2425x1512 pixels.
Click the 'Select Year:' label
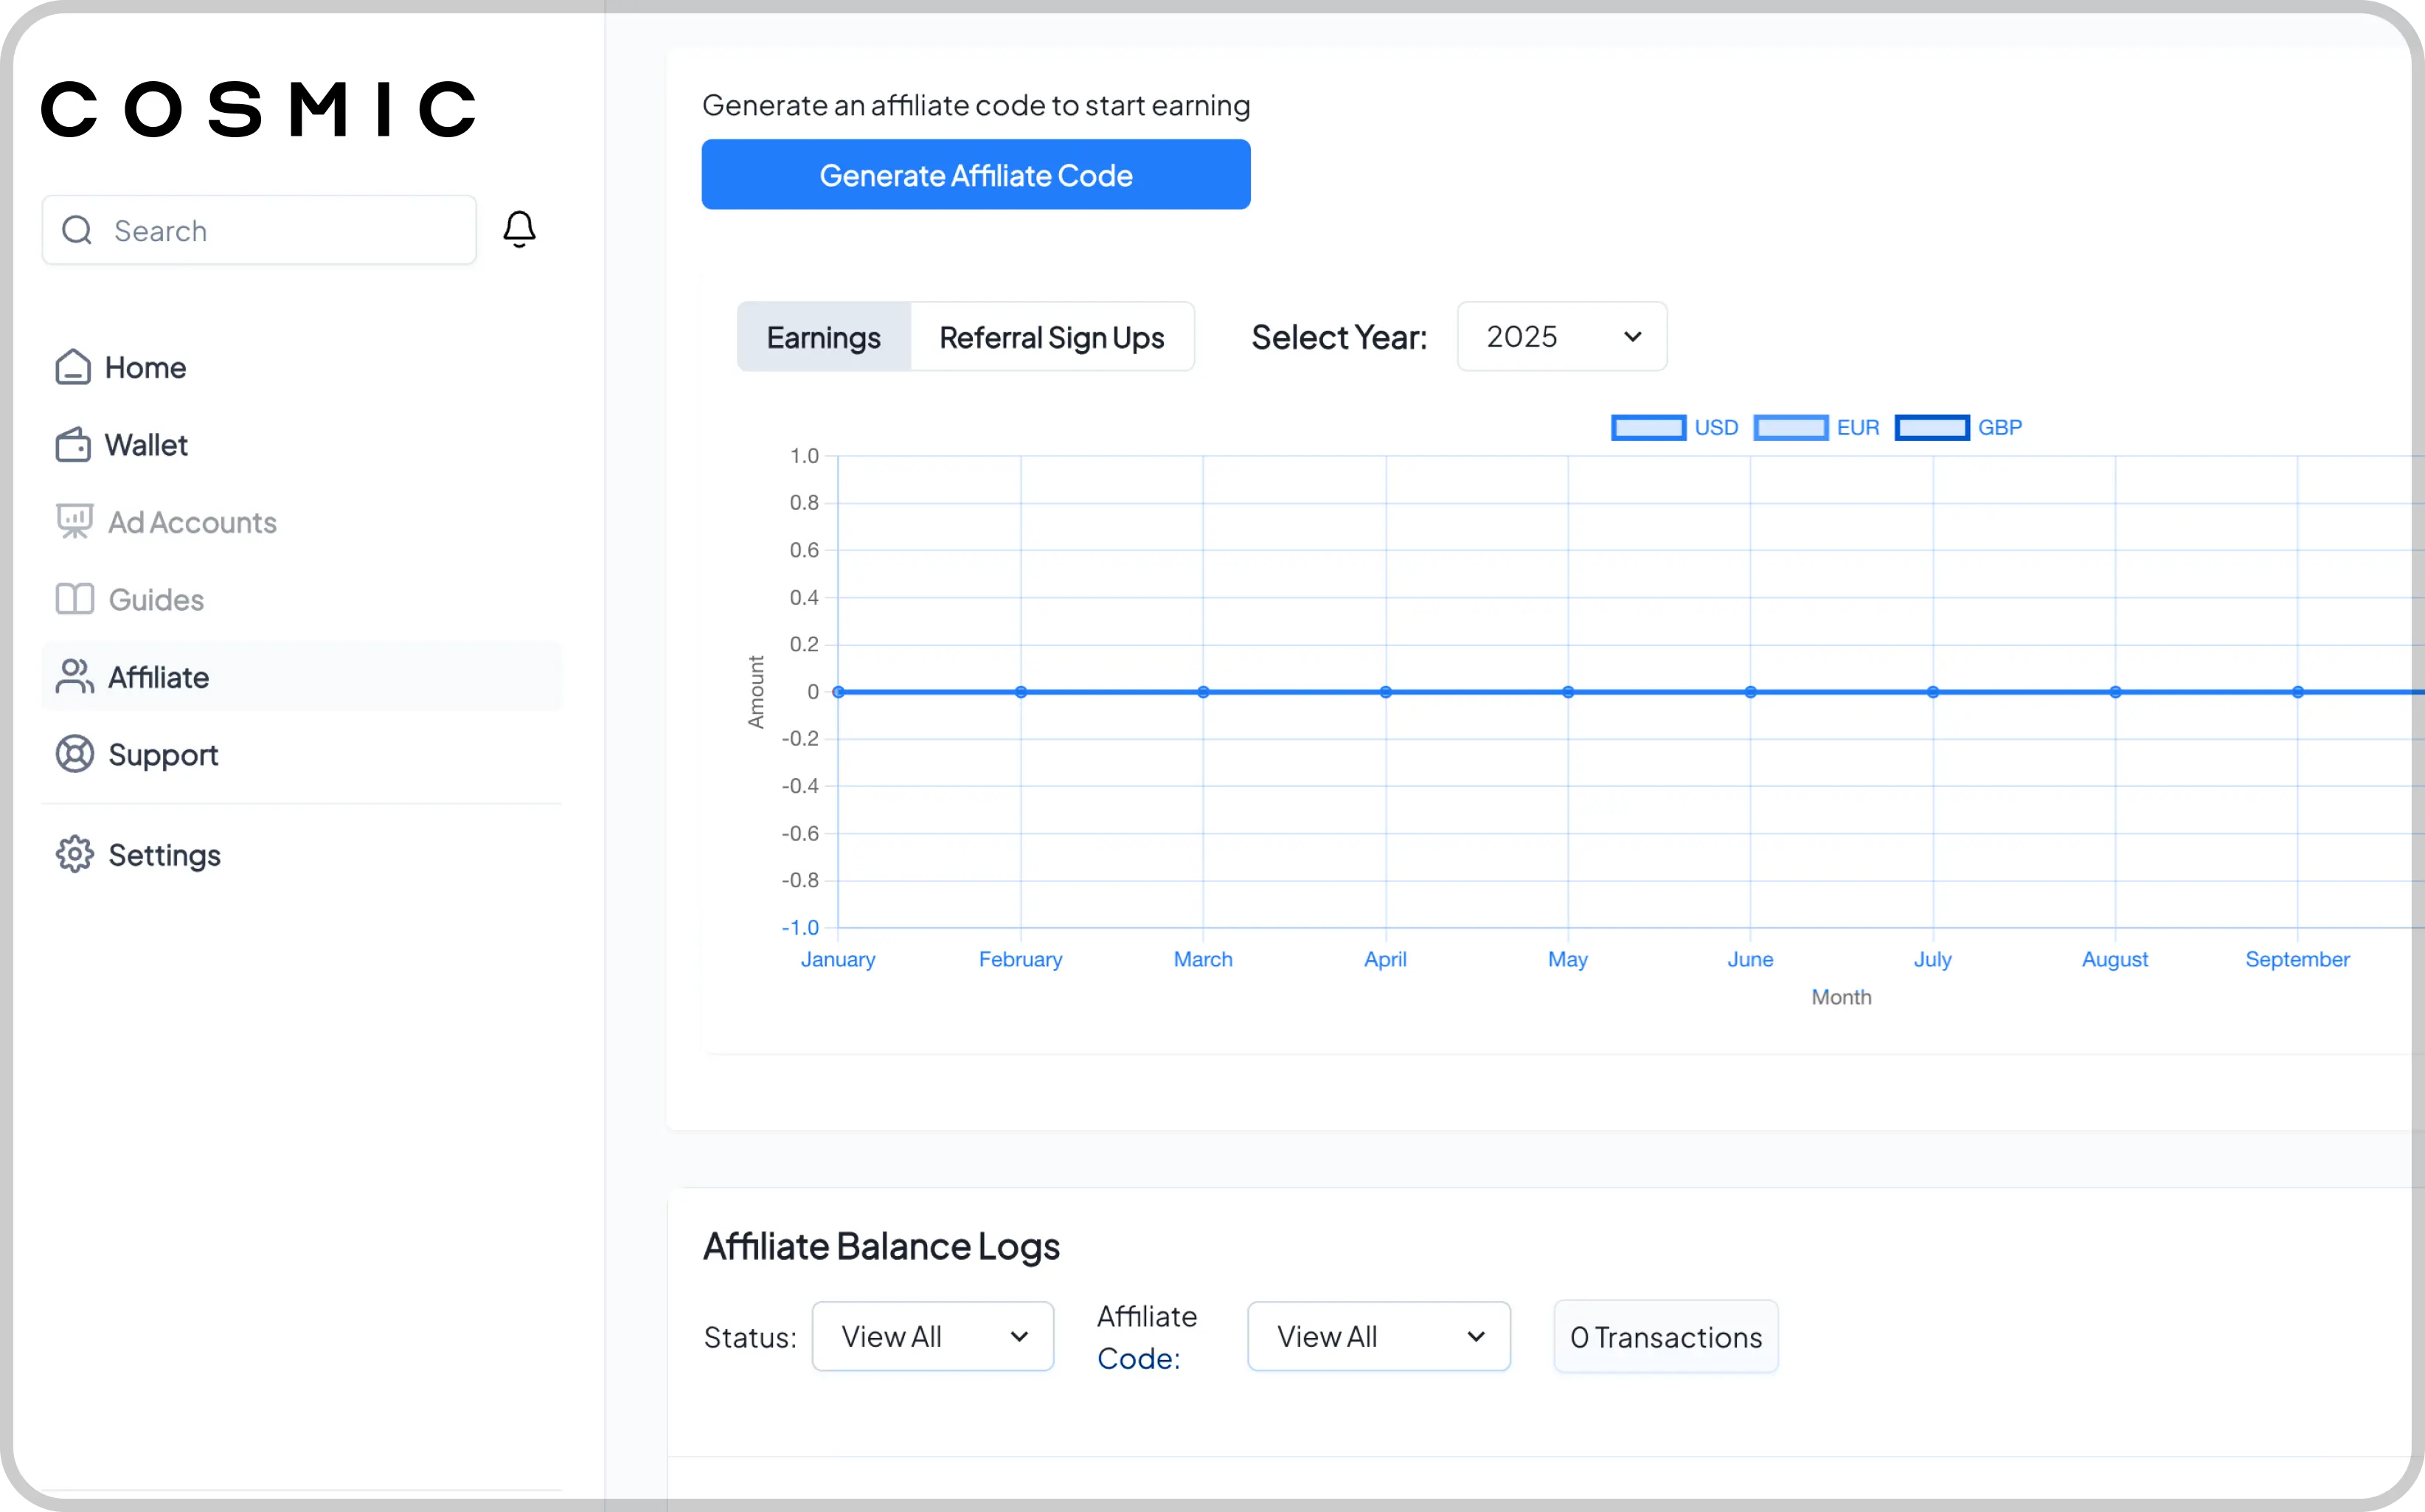pos(1339,337)
